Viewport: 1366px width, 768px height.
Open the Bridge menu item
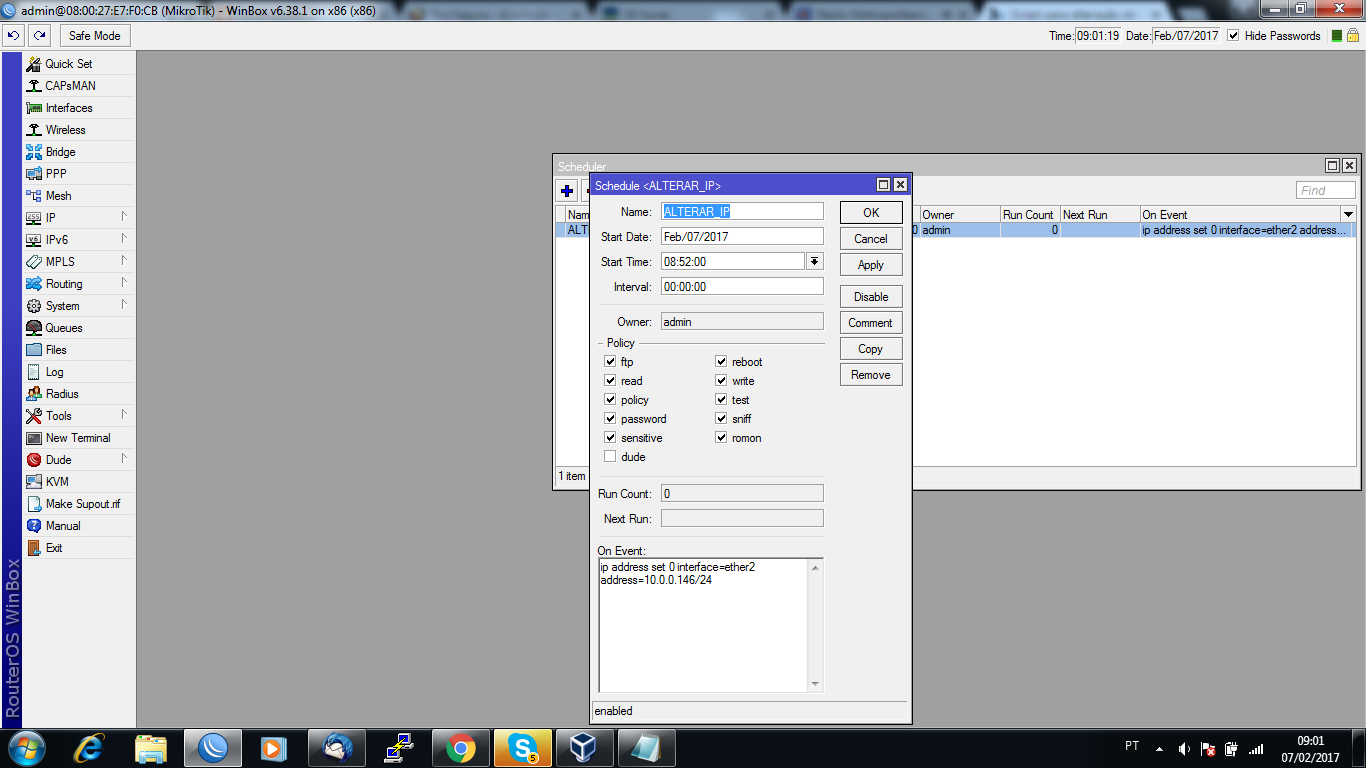coord(60,151)
